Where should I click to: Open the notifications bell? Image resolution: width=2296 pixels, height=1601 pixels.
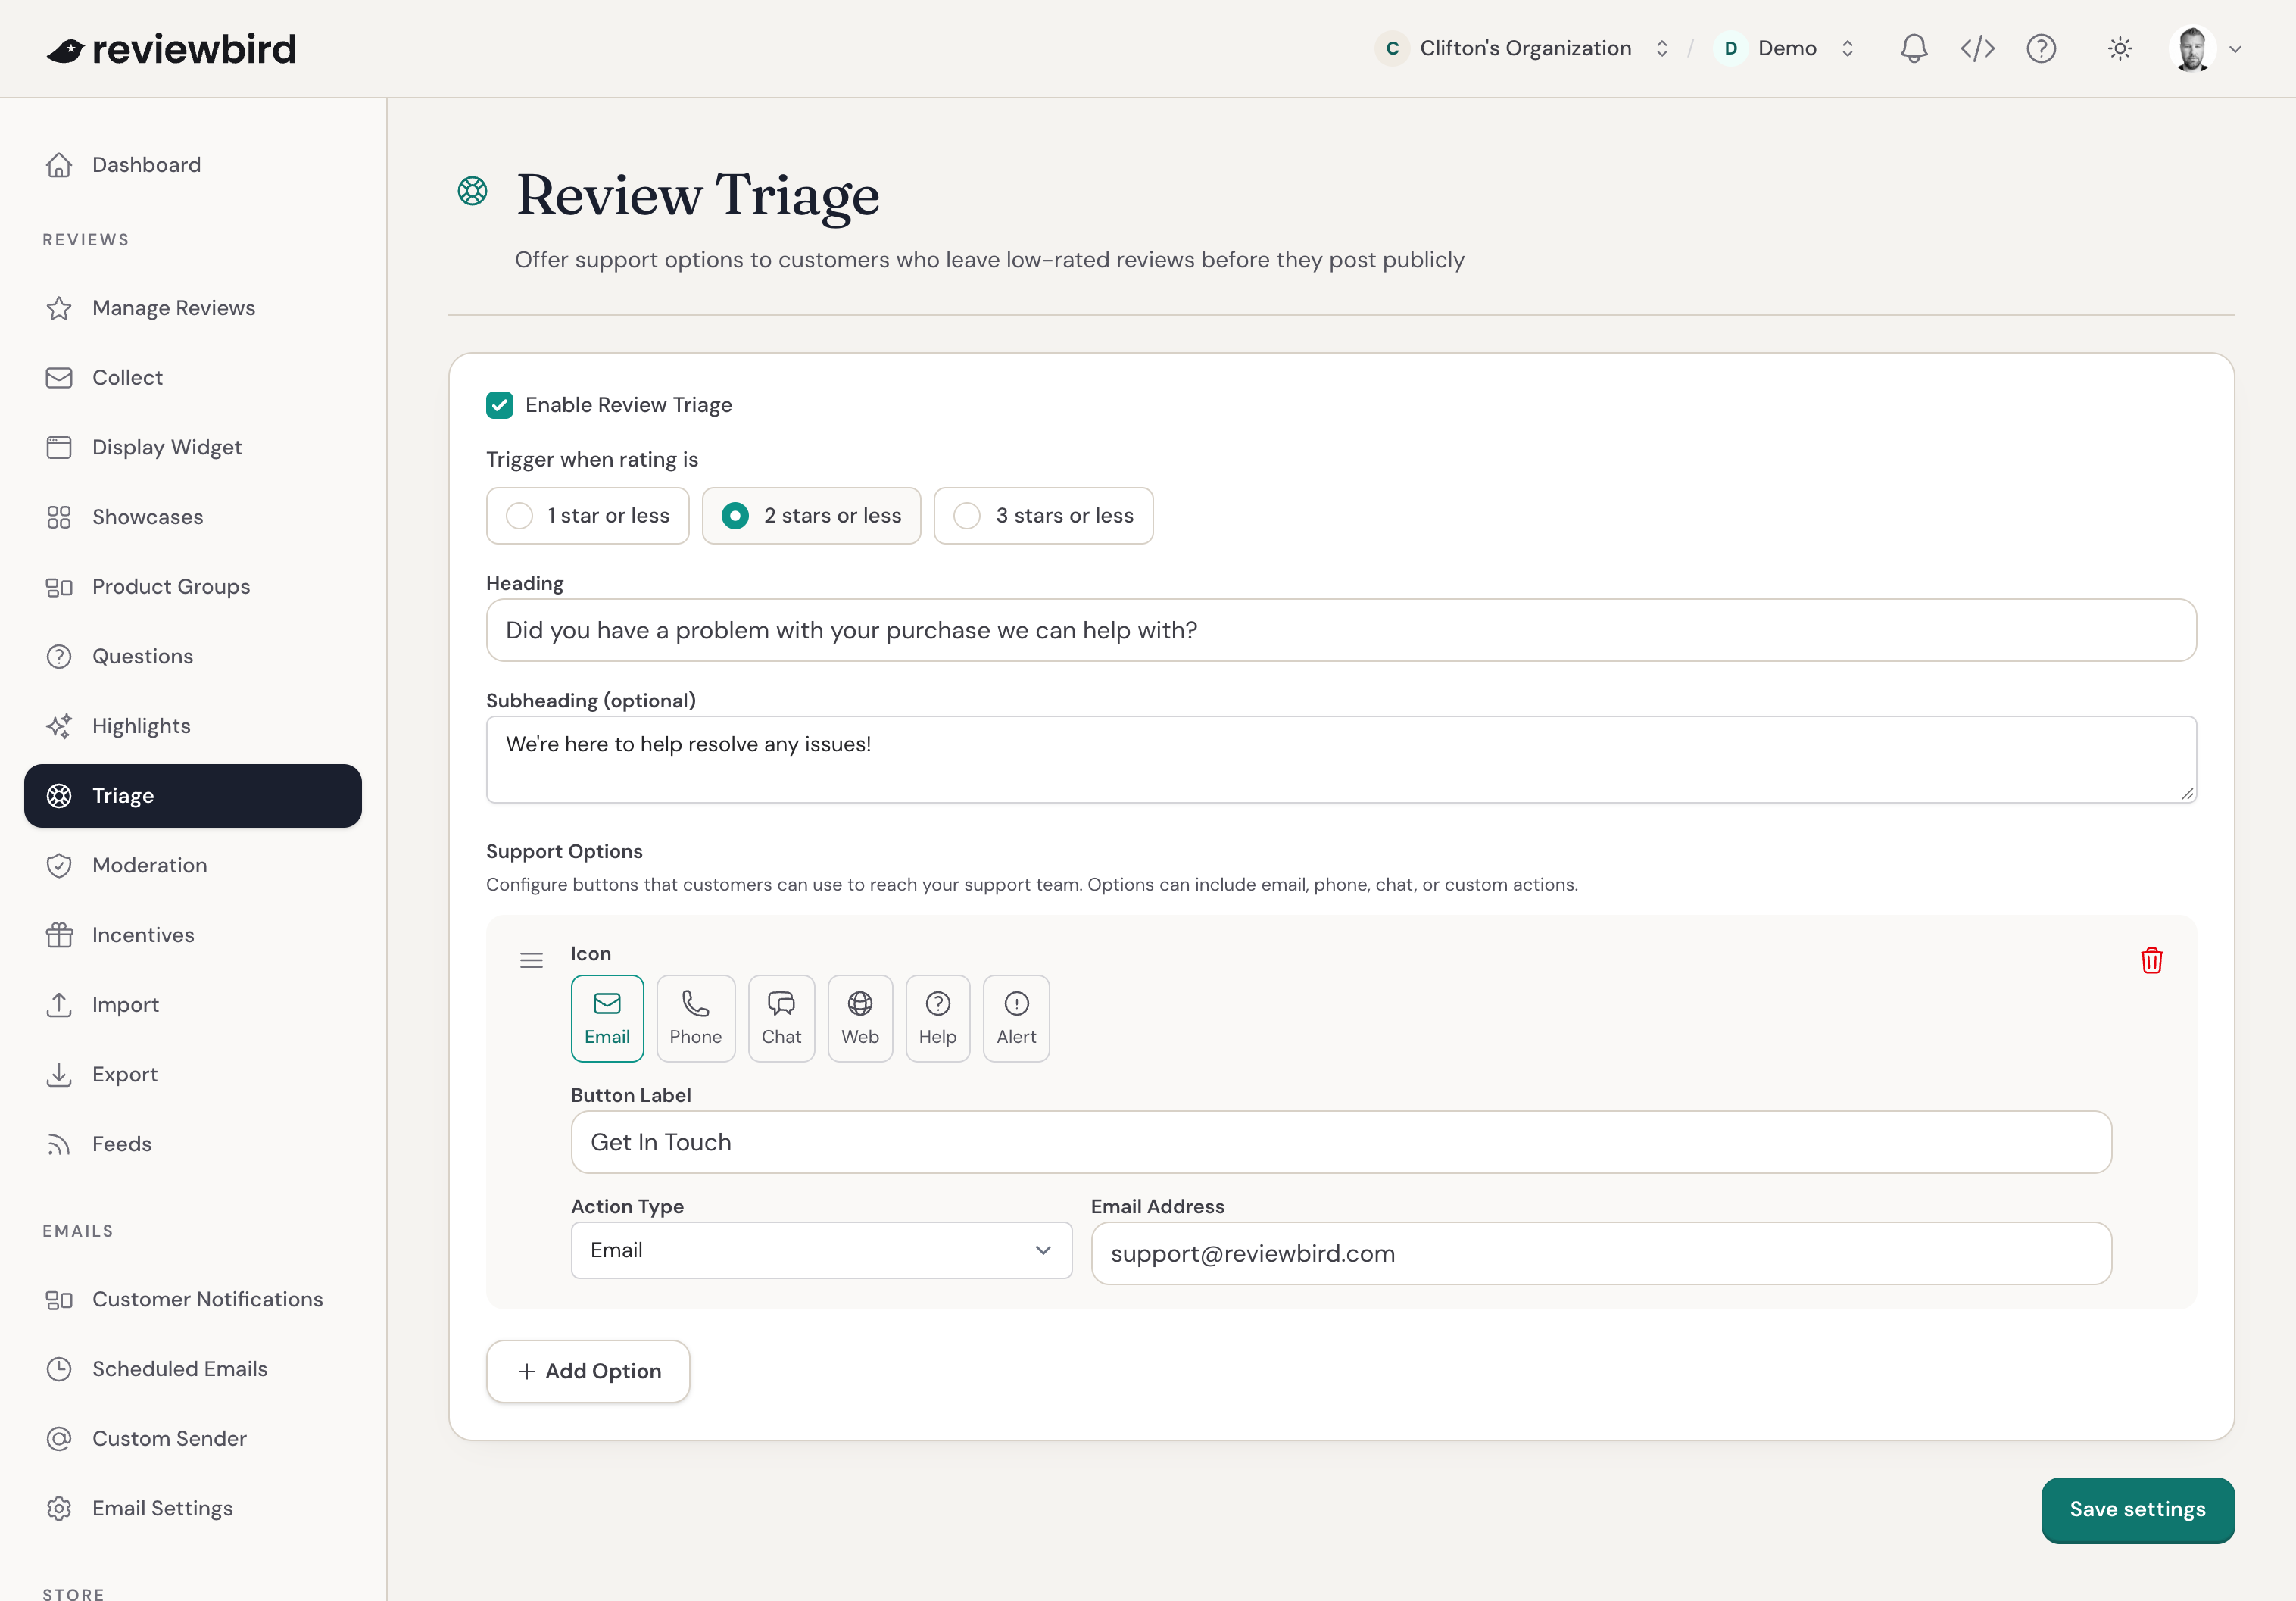[1913, 48]
